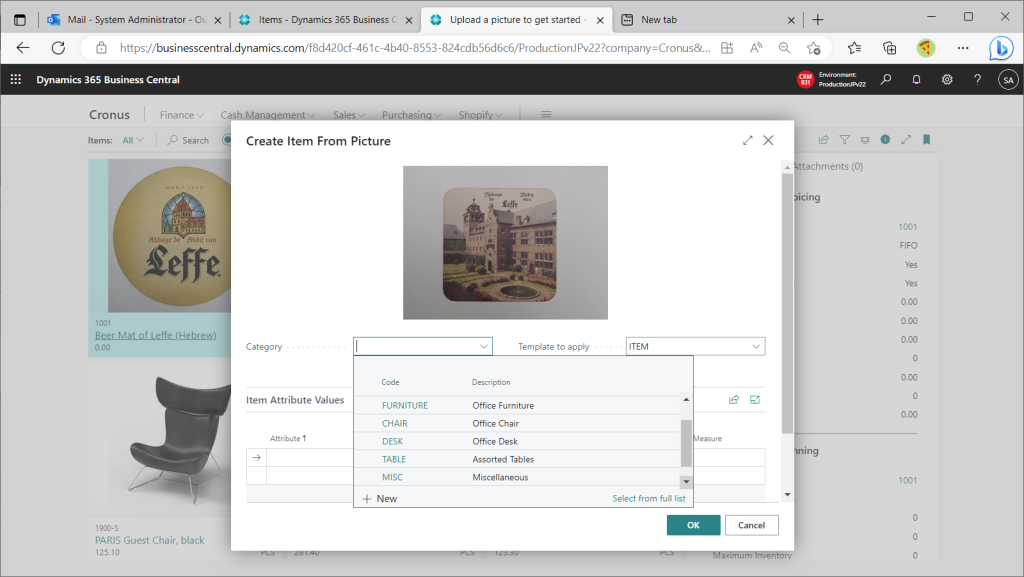Viewport: 1024px width, 577px height.
Task: Click the browser back arrow
Action: pos(23,48)
